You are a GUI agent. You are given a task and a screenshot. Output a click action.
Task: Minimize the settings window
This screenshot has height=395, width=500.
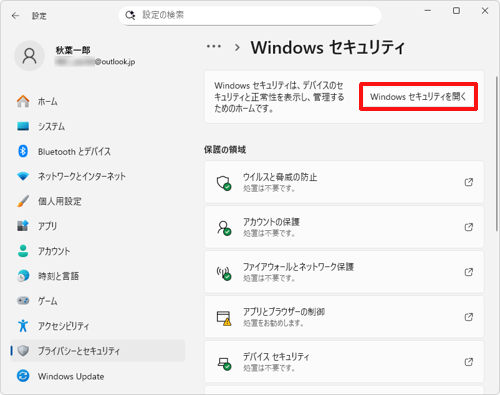428,11
